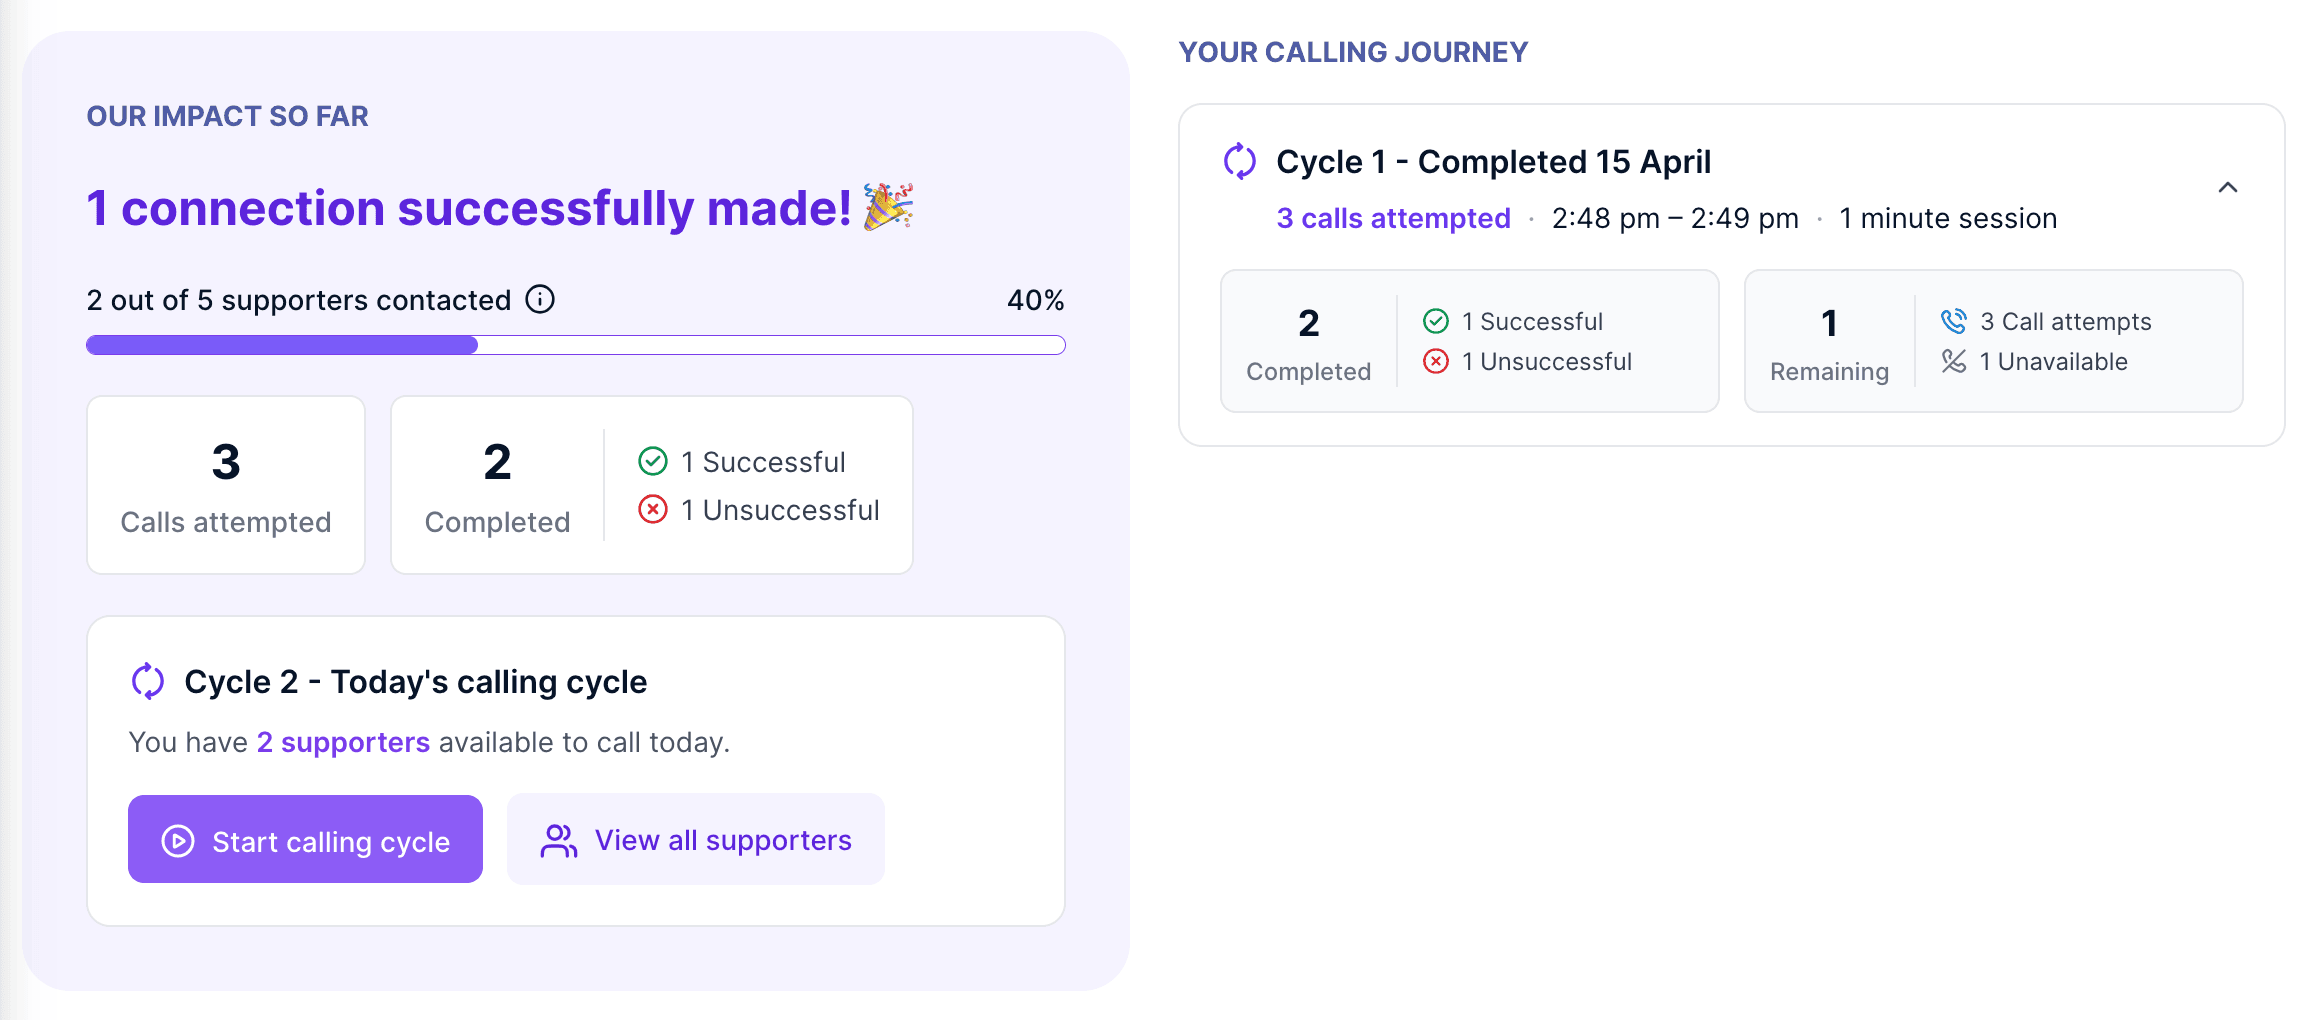Click the green success icon in Cycle 1 card
The image size is (2308, 1020).
pos(1436,321)
